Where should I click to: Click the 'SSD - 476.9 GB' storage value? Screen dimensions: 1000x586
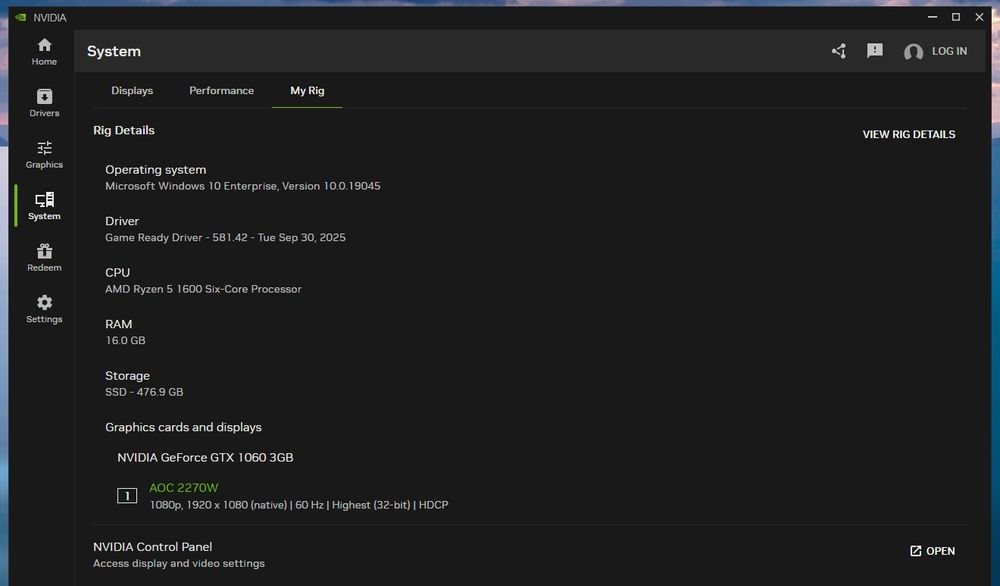click(x=144, y=392)
